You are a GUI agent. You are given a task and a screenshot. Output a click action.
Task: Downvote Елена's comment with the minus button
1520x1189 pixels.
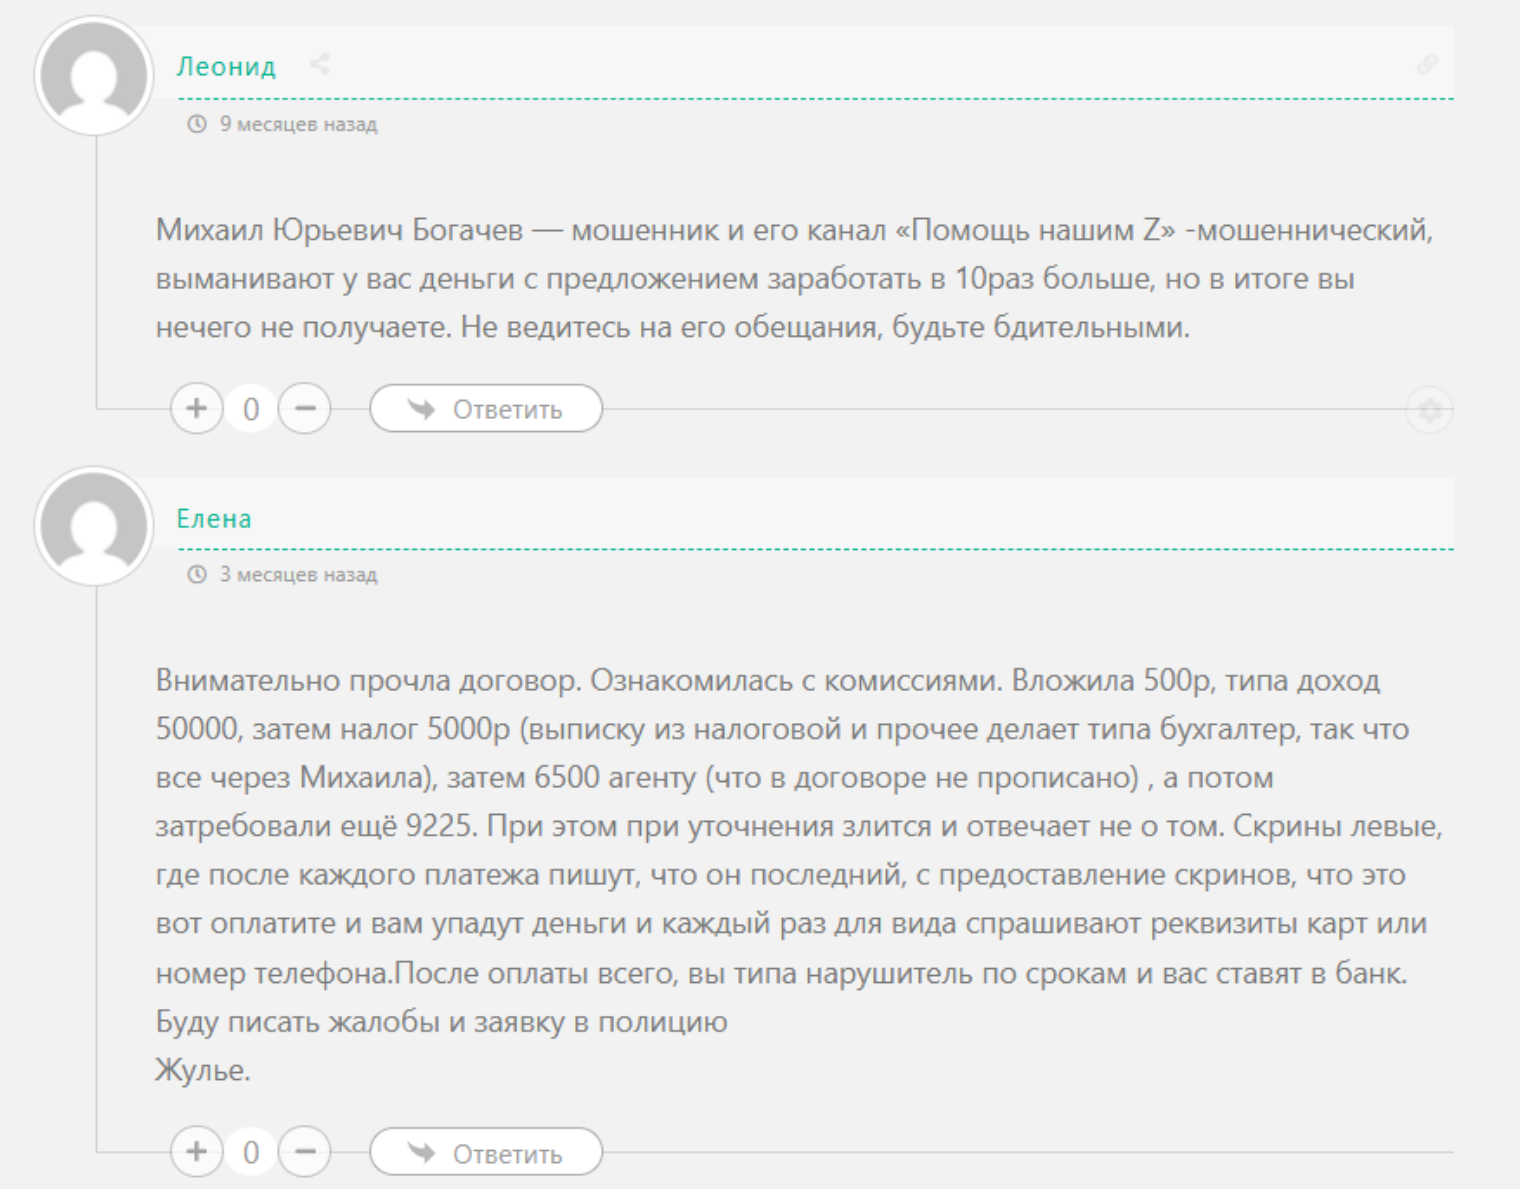pyautogui.click(x=305, y=1152)
